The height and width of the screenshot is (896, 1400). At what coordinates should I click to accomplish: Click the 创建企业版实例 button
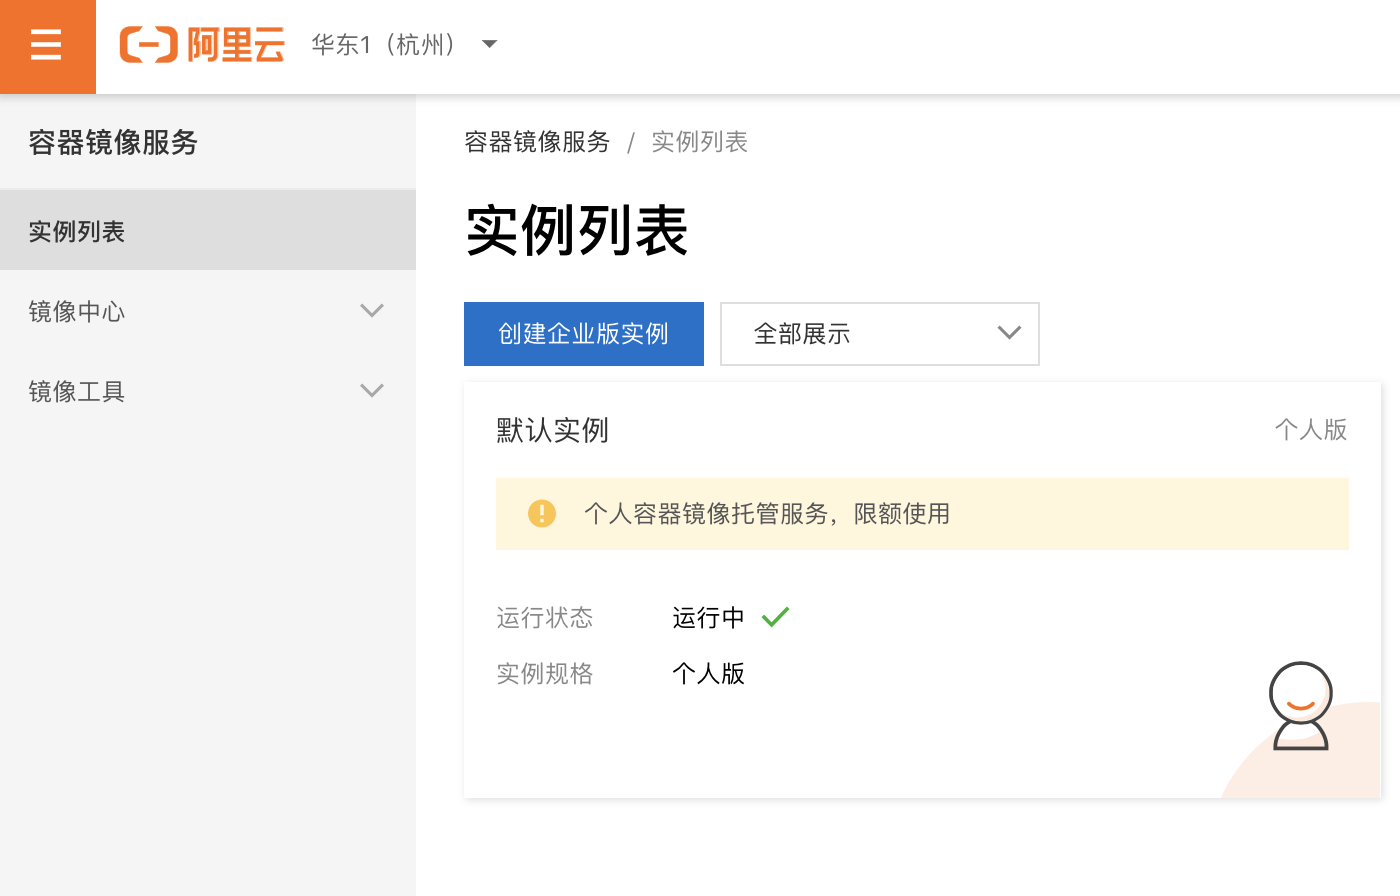[x=583, y=333]
